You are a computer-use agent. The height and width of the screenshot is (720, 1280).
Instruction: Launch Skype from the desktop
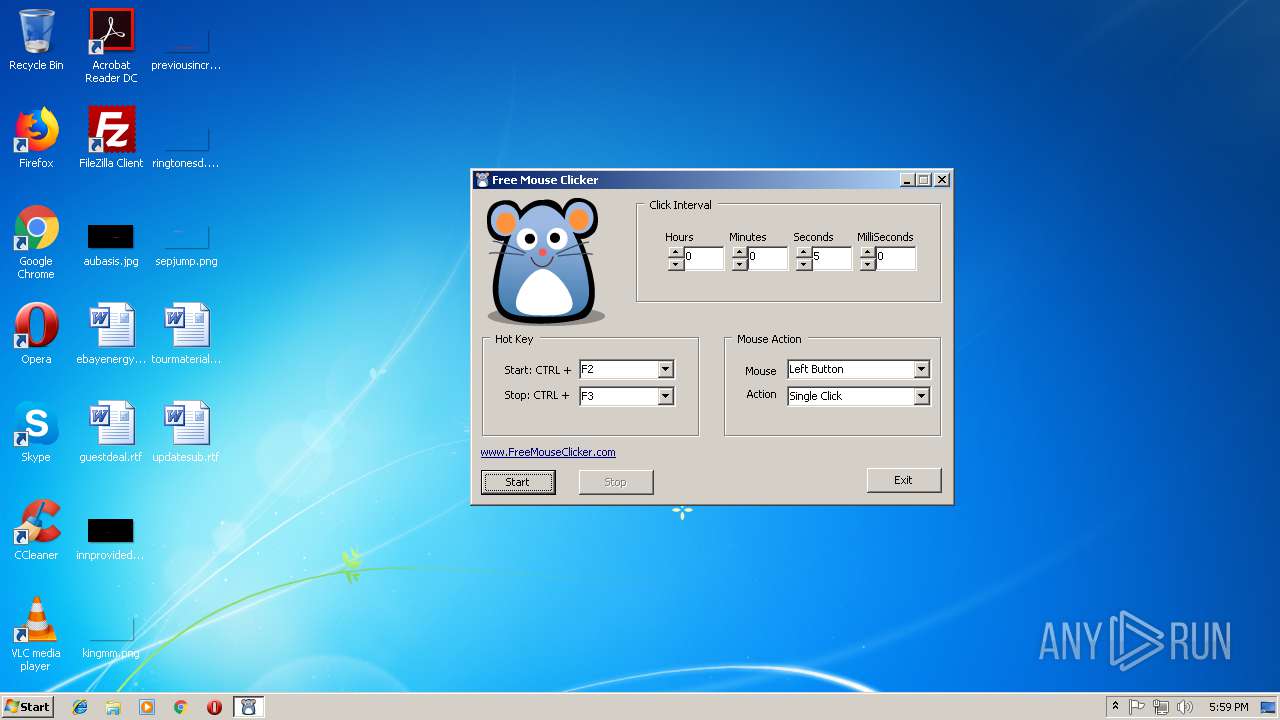[36, 432]
